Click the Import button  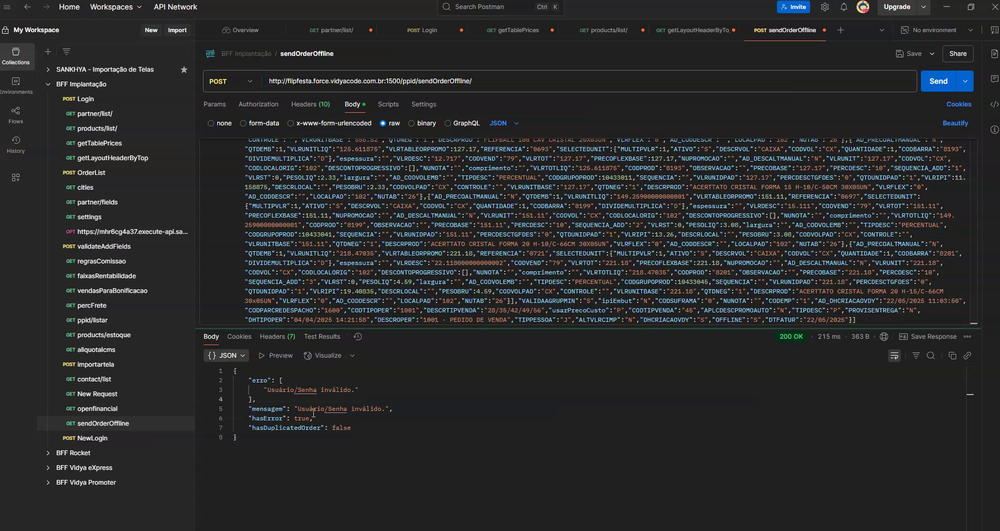(177, 30)
